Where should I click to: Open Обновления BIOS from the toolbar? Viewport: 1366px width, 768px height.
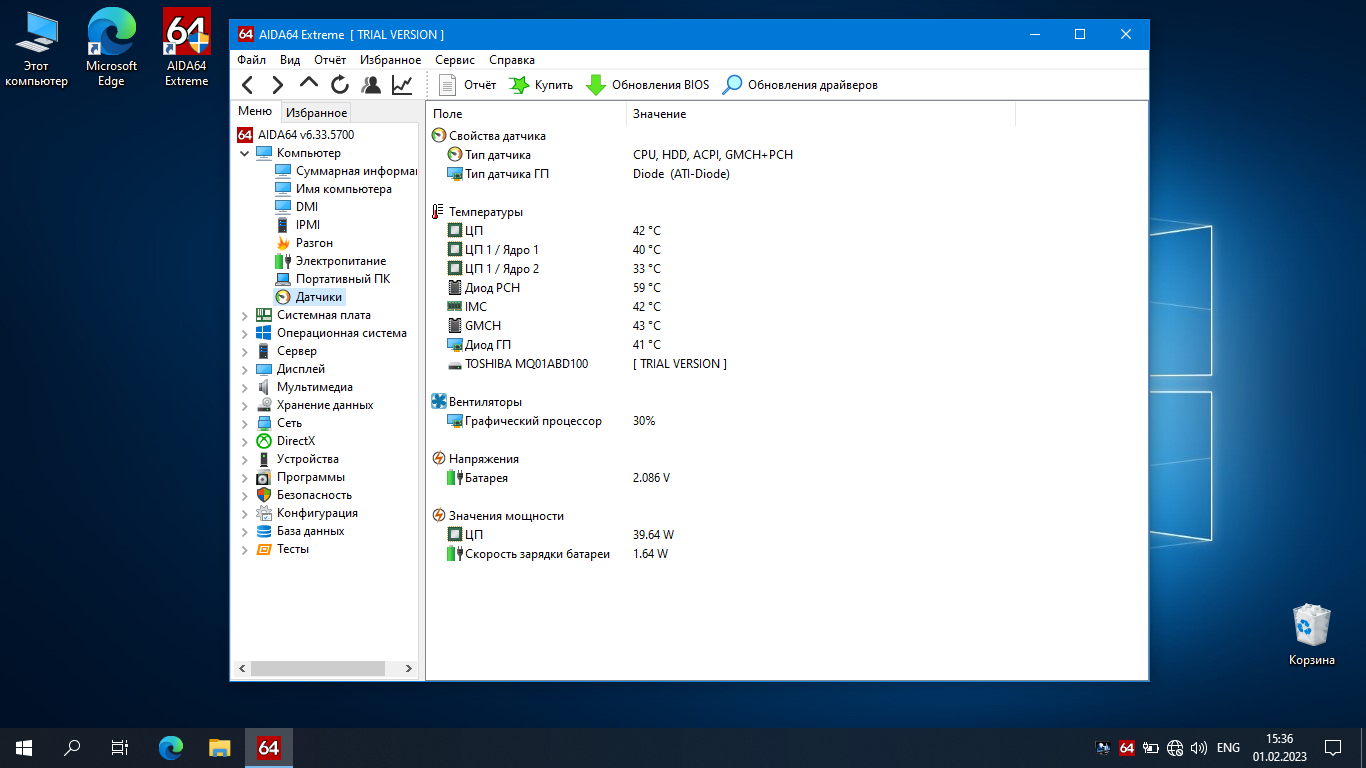pyautogui.click(x=648, y=85)
